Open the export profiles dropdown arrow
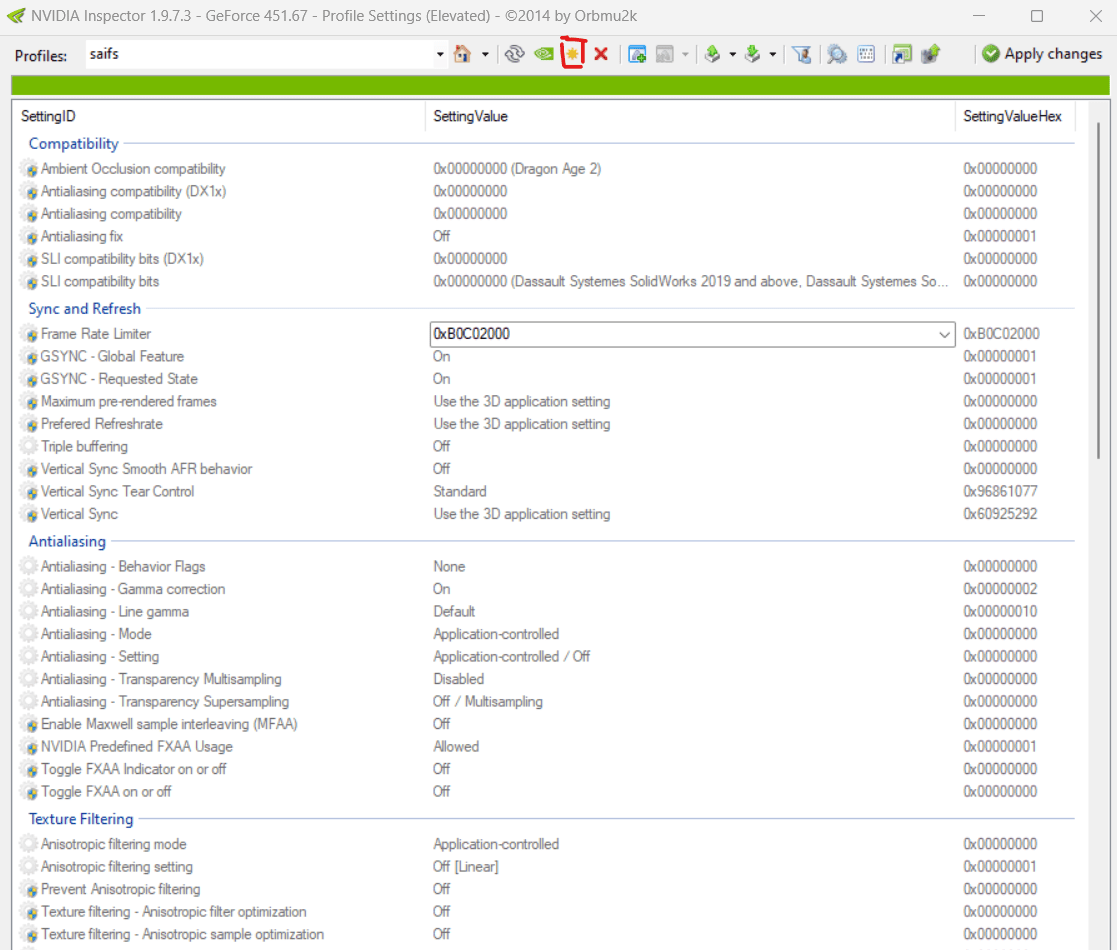Screen dimensions: 1117x950 732,53
